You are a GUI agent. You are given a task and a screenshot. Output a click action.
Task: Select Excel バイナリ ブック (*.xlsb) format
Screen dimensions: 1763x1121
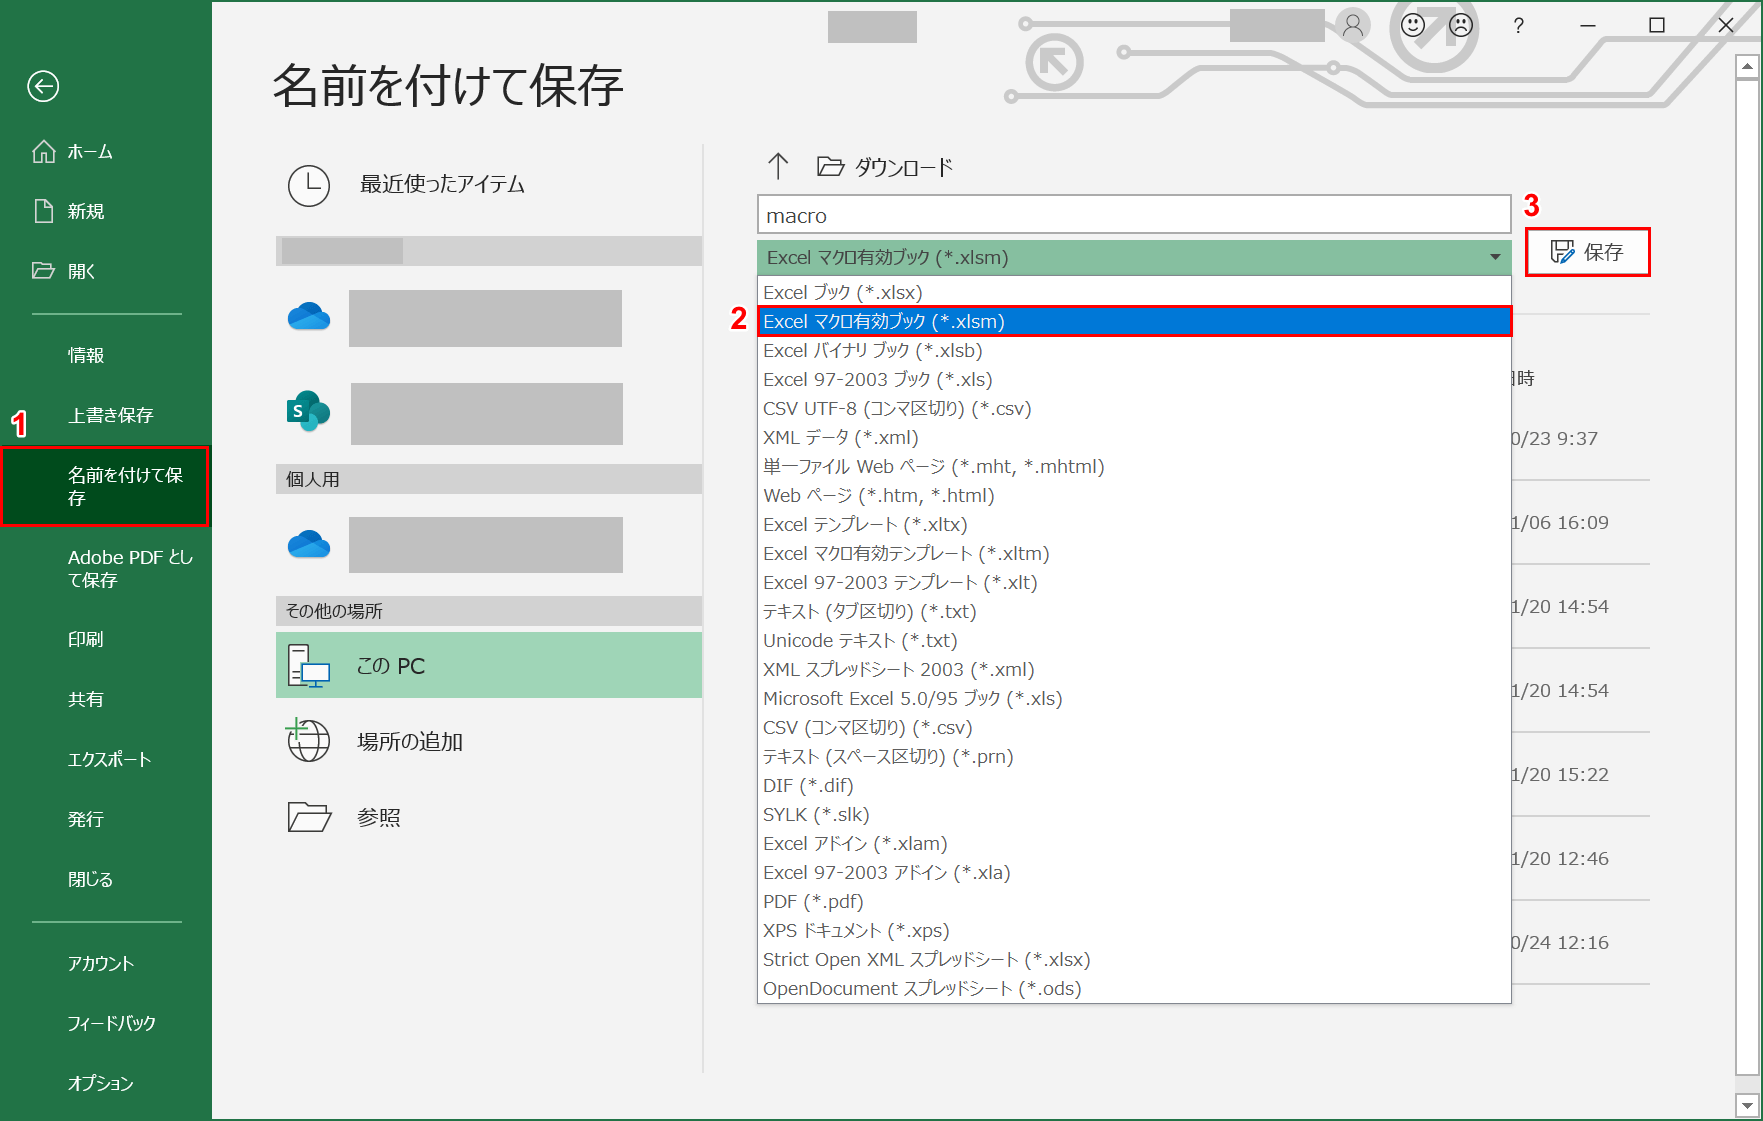1134,350
